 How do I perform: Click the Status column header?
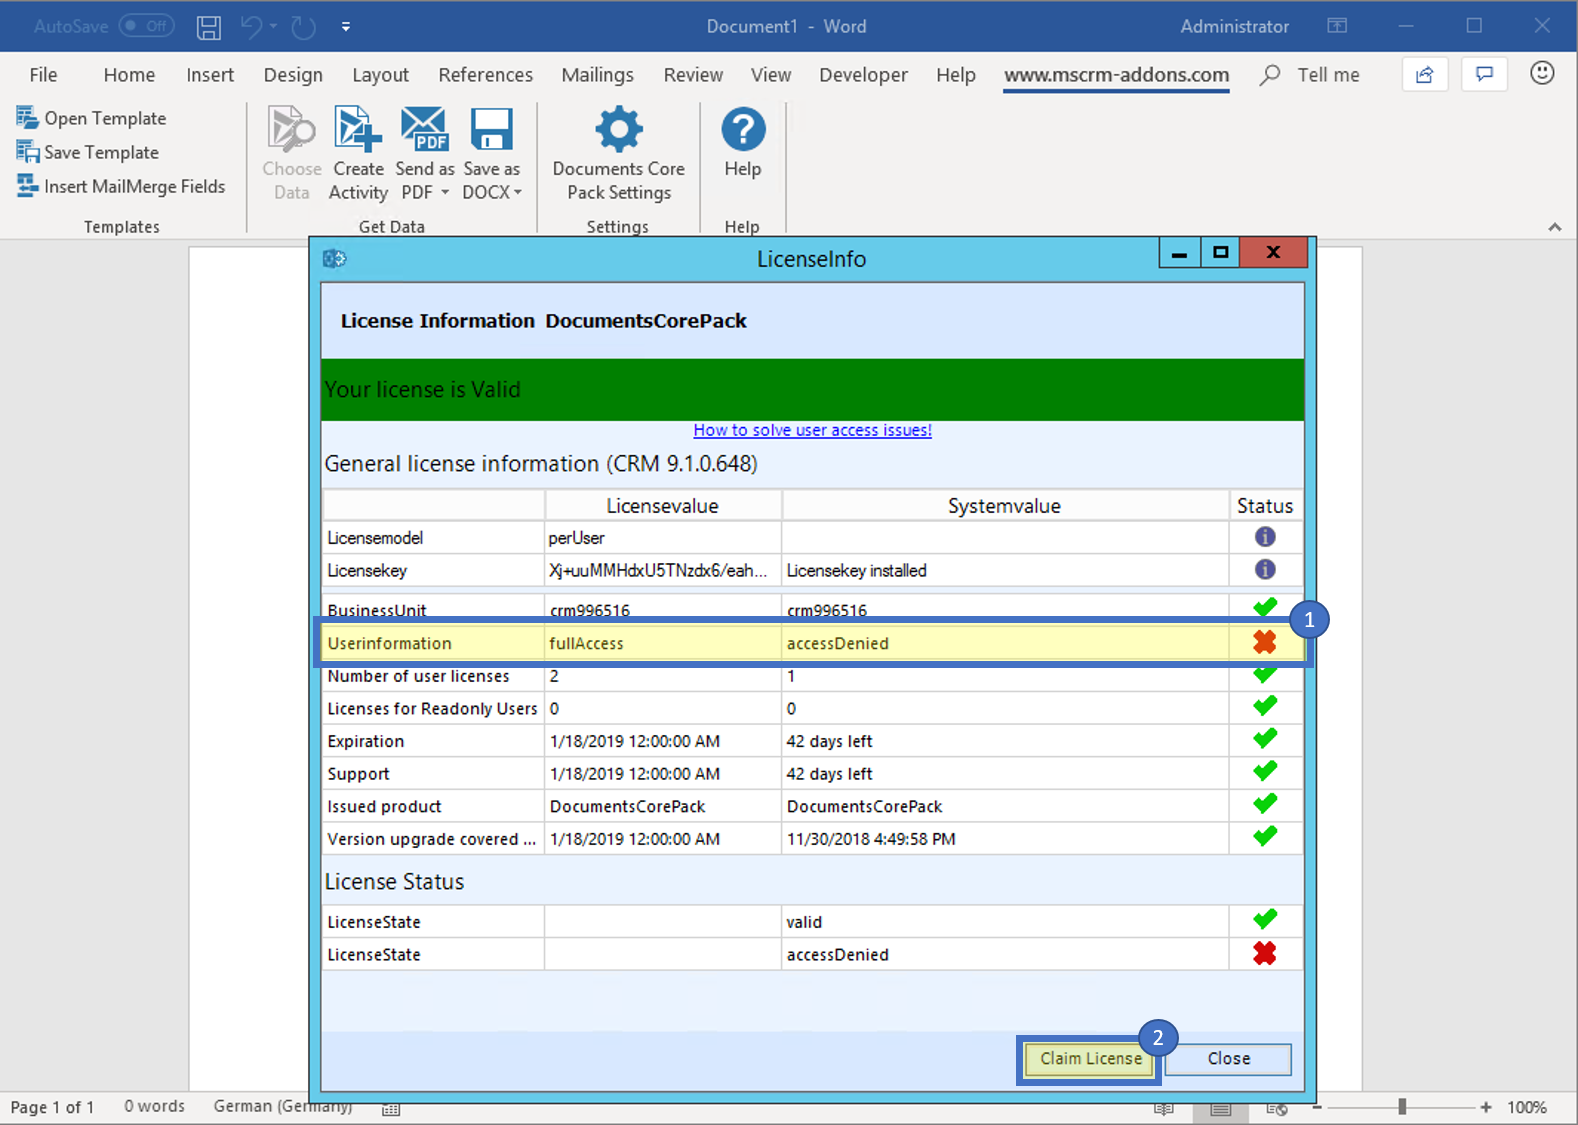[x=1265, y=506]
